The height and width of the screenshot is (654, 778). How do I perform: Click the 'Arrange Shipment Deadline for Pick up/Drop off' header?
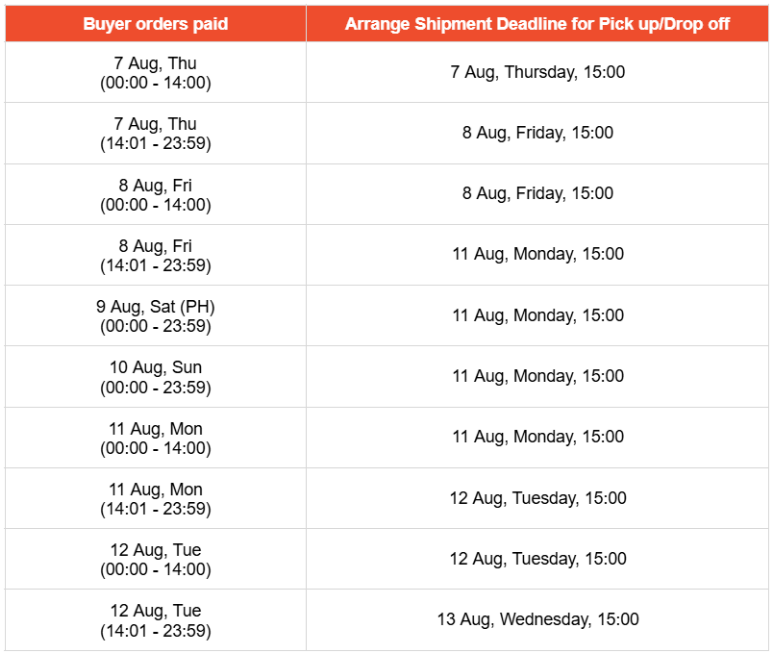click(537, 24)
